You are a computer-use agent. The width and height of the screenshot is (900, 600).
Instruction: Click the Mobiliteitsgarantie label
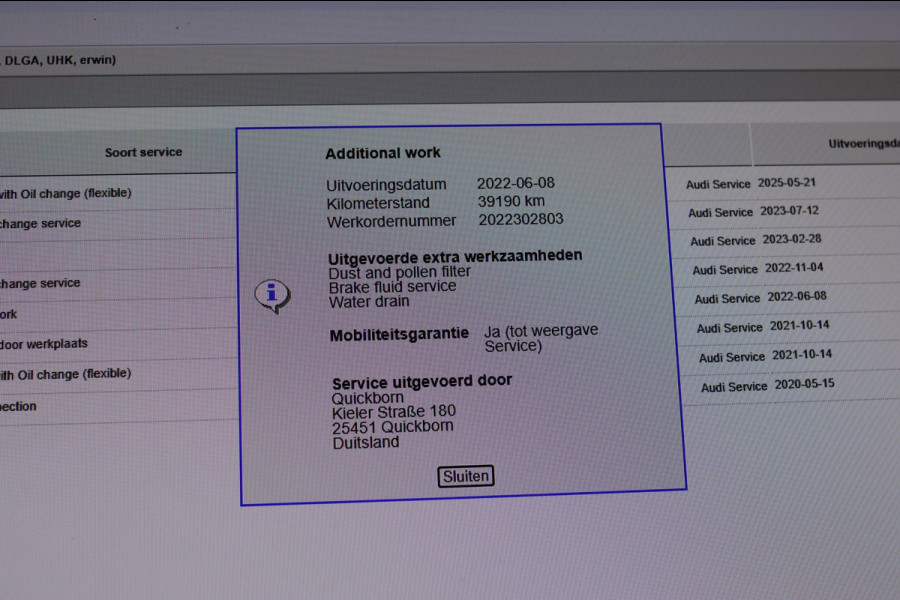[399, 335]
